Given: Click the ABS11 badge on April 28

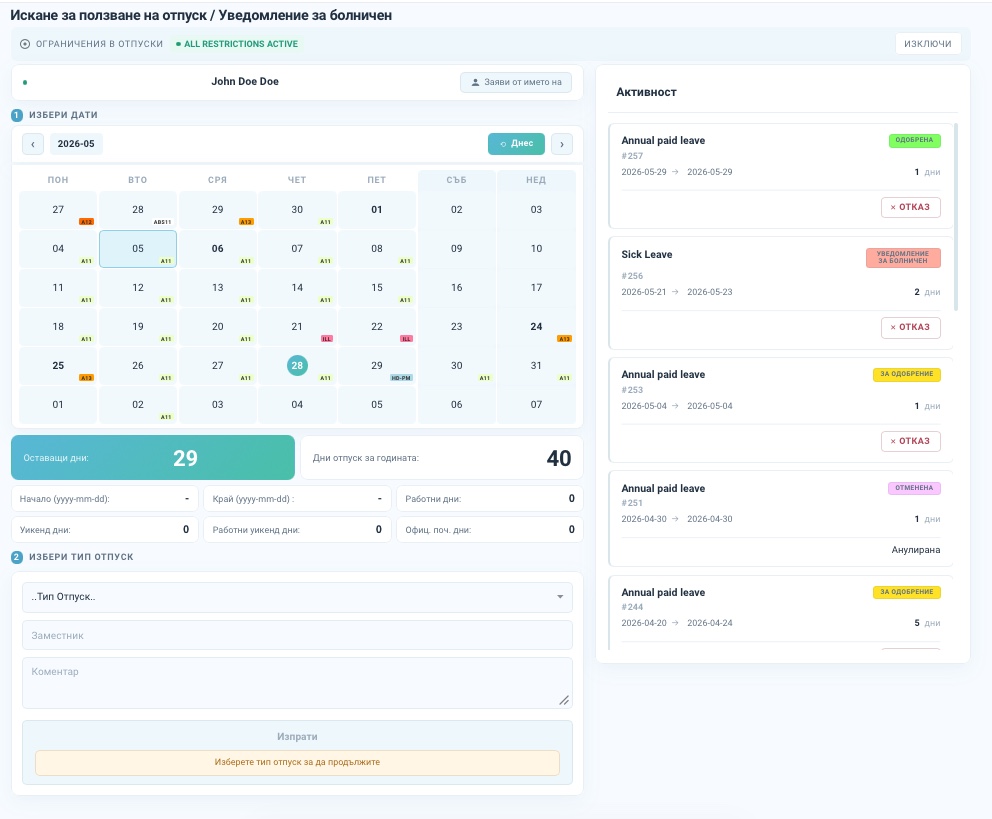Looking at the screenshot, I should (163, 222).
